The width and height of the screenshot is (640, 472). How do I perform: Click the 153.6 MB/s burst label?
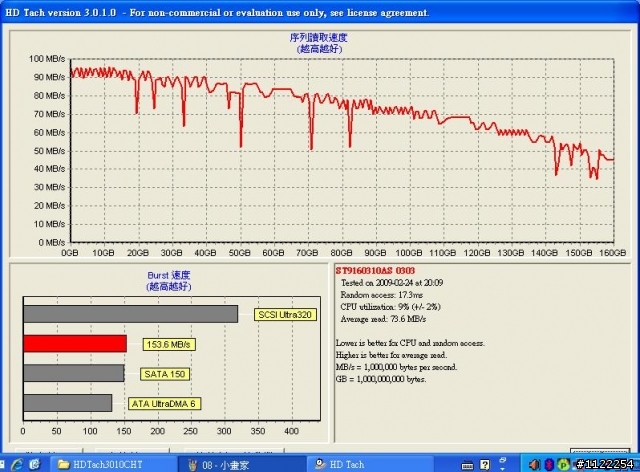(x=169, y=345)
